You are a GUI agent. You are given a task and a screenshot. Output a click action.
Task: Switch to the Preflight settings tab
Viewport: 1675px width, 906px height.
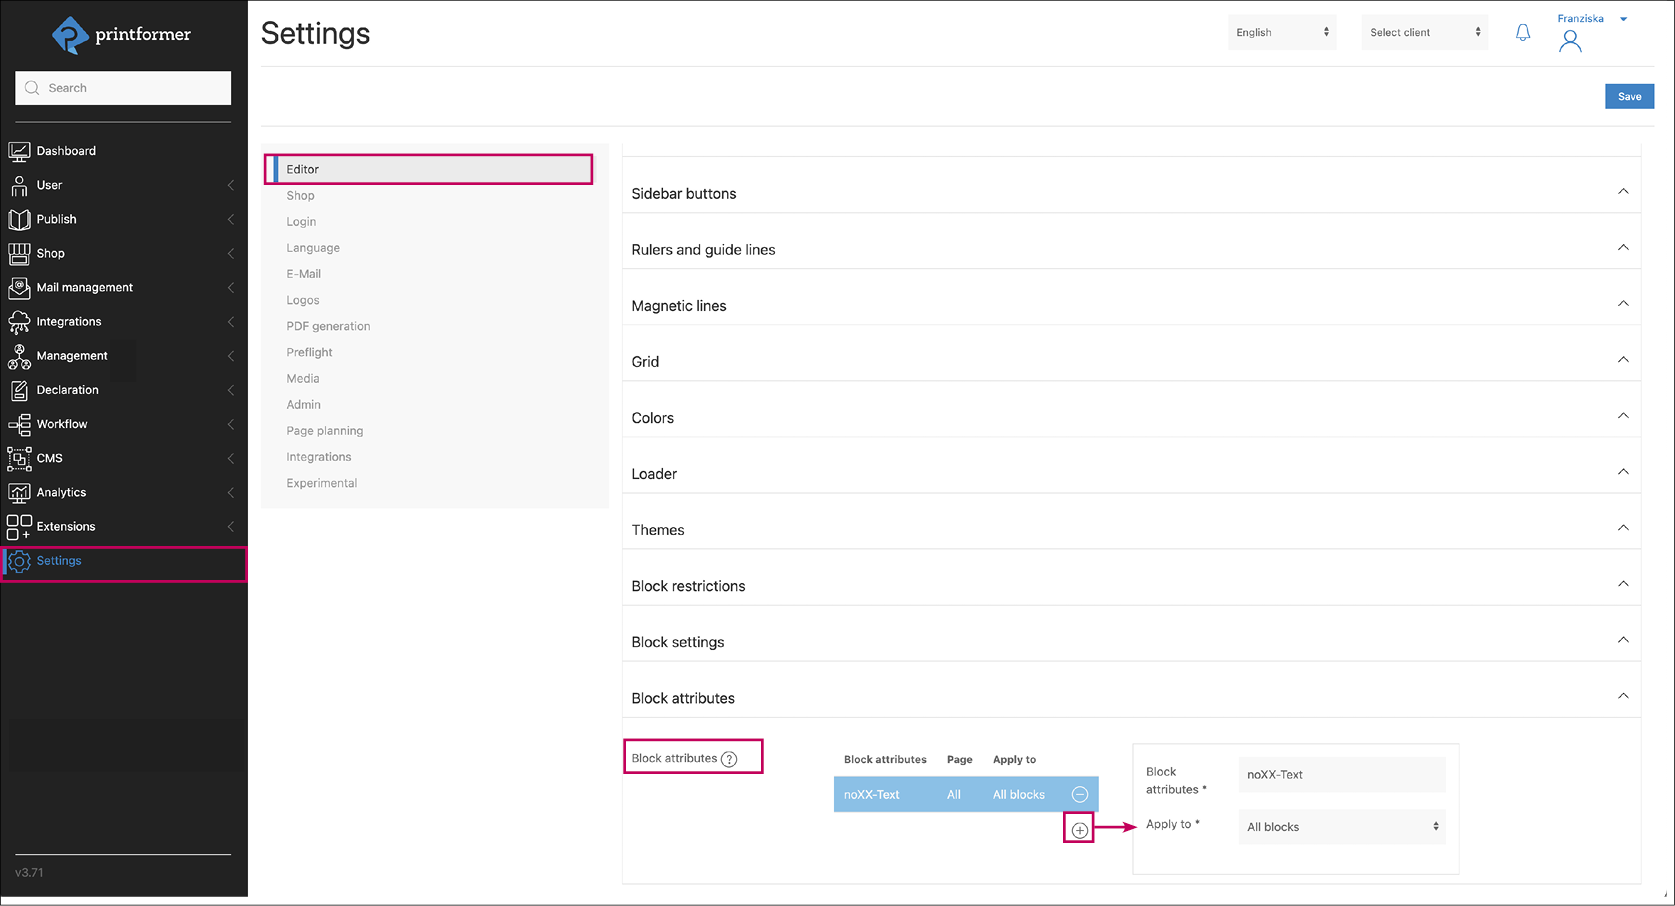309,352
